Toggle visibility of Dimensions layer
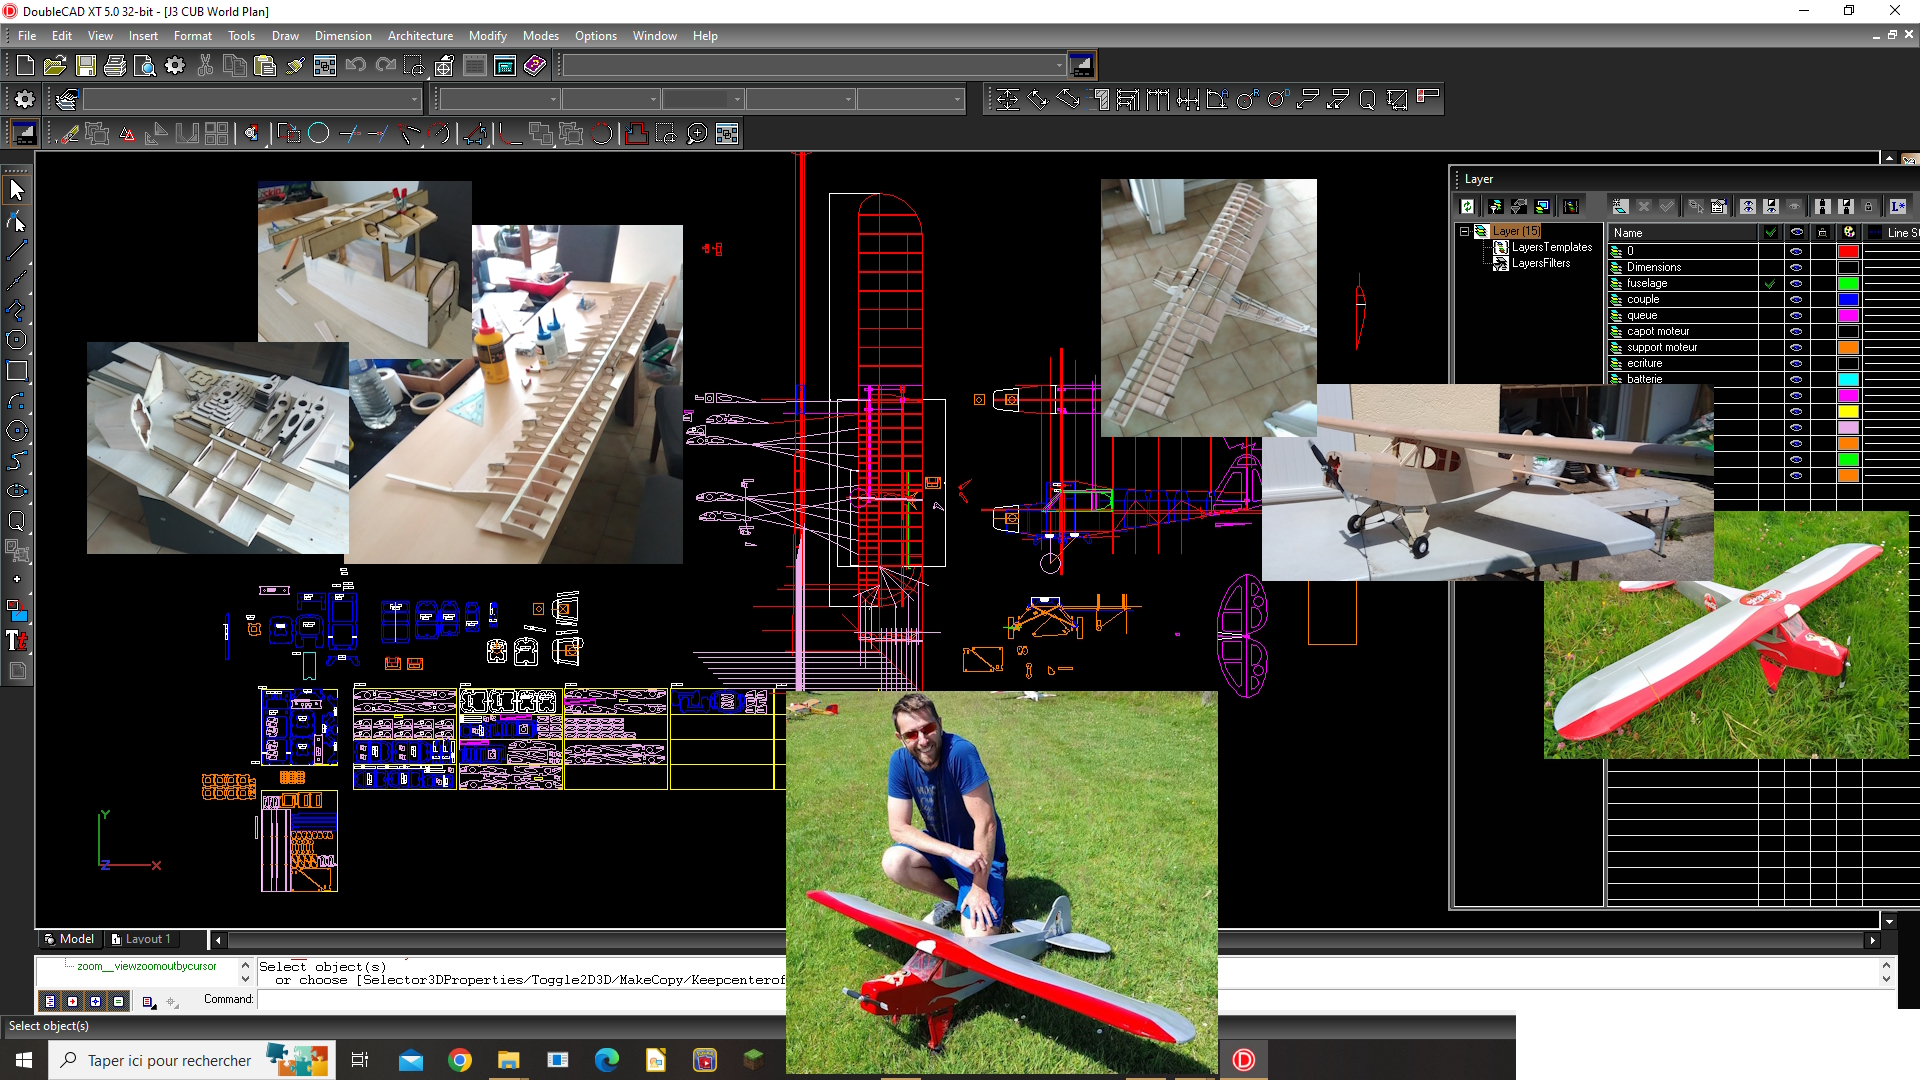The image size is (1920, 1080). point(1796,268)
